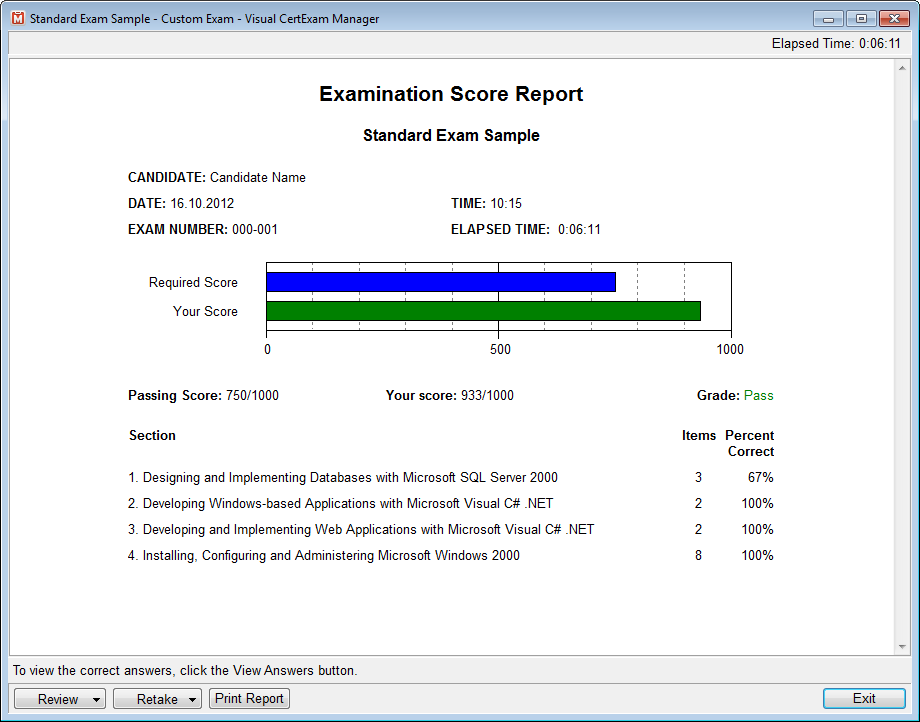Image resolution: width=920 pixels, height=722 pixels.
Task: Select the Windows-based Applications section row
Action: coord(451,503)
